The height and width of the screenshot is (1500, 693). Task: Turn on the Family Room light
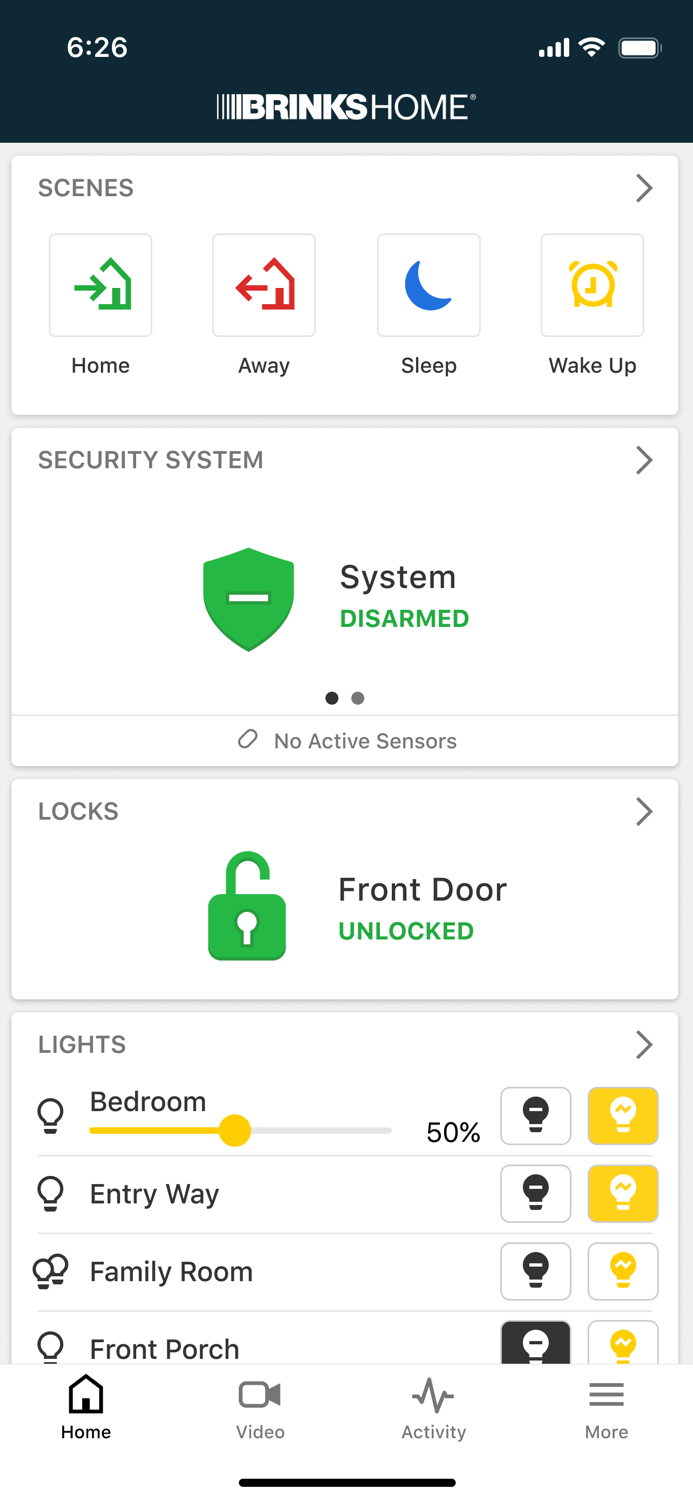click(x=623, y=1271)
